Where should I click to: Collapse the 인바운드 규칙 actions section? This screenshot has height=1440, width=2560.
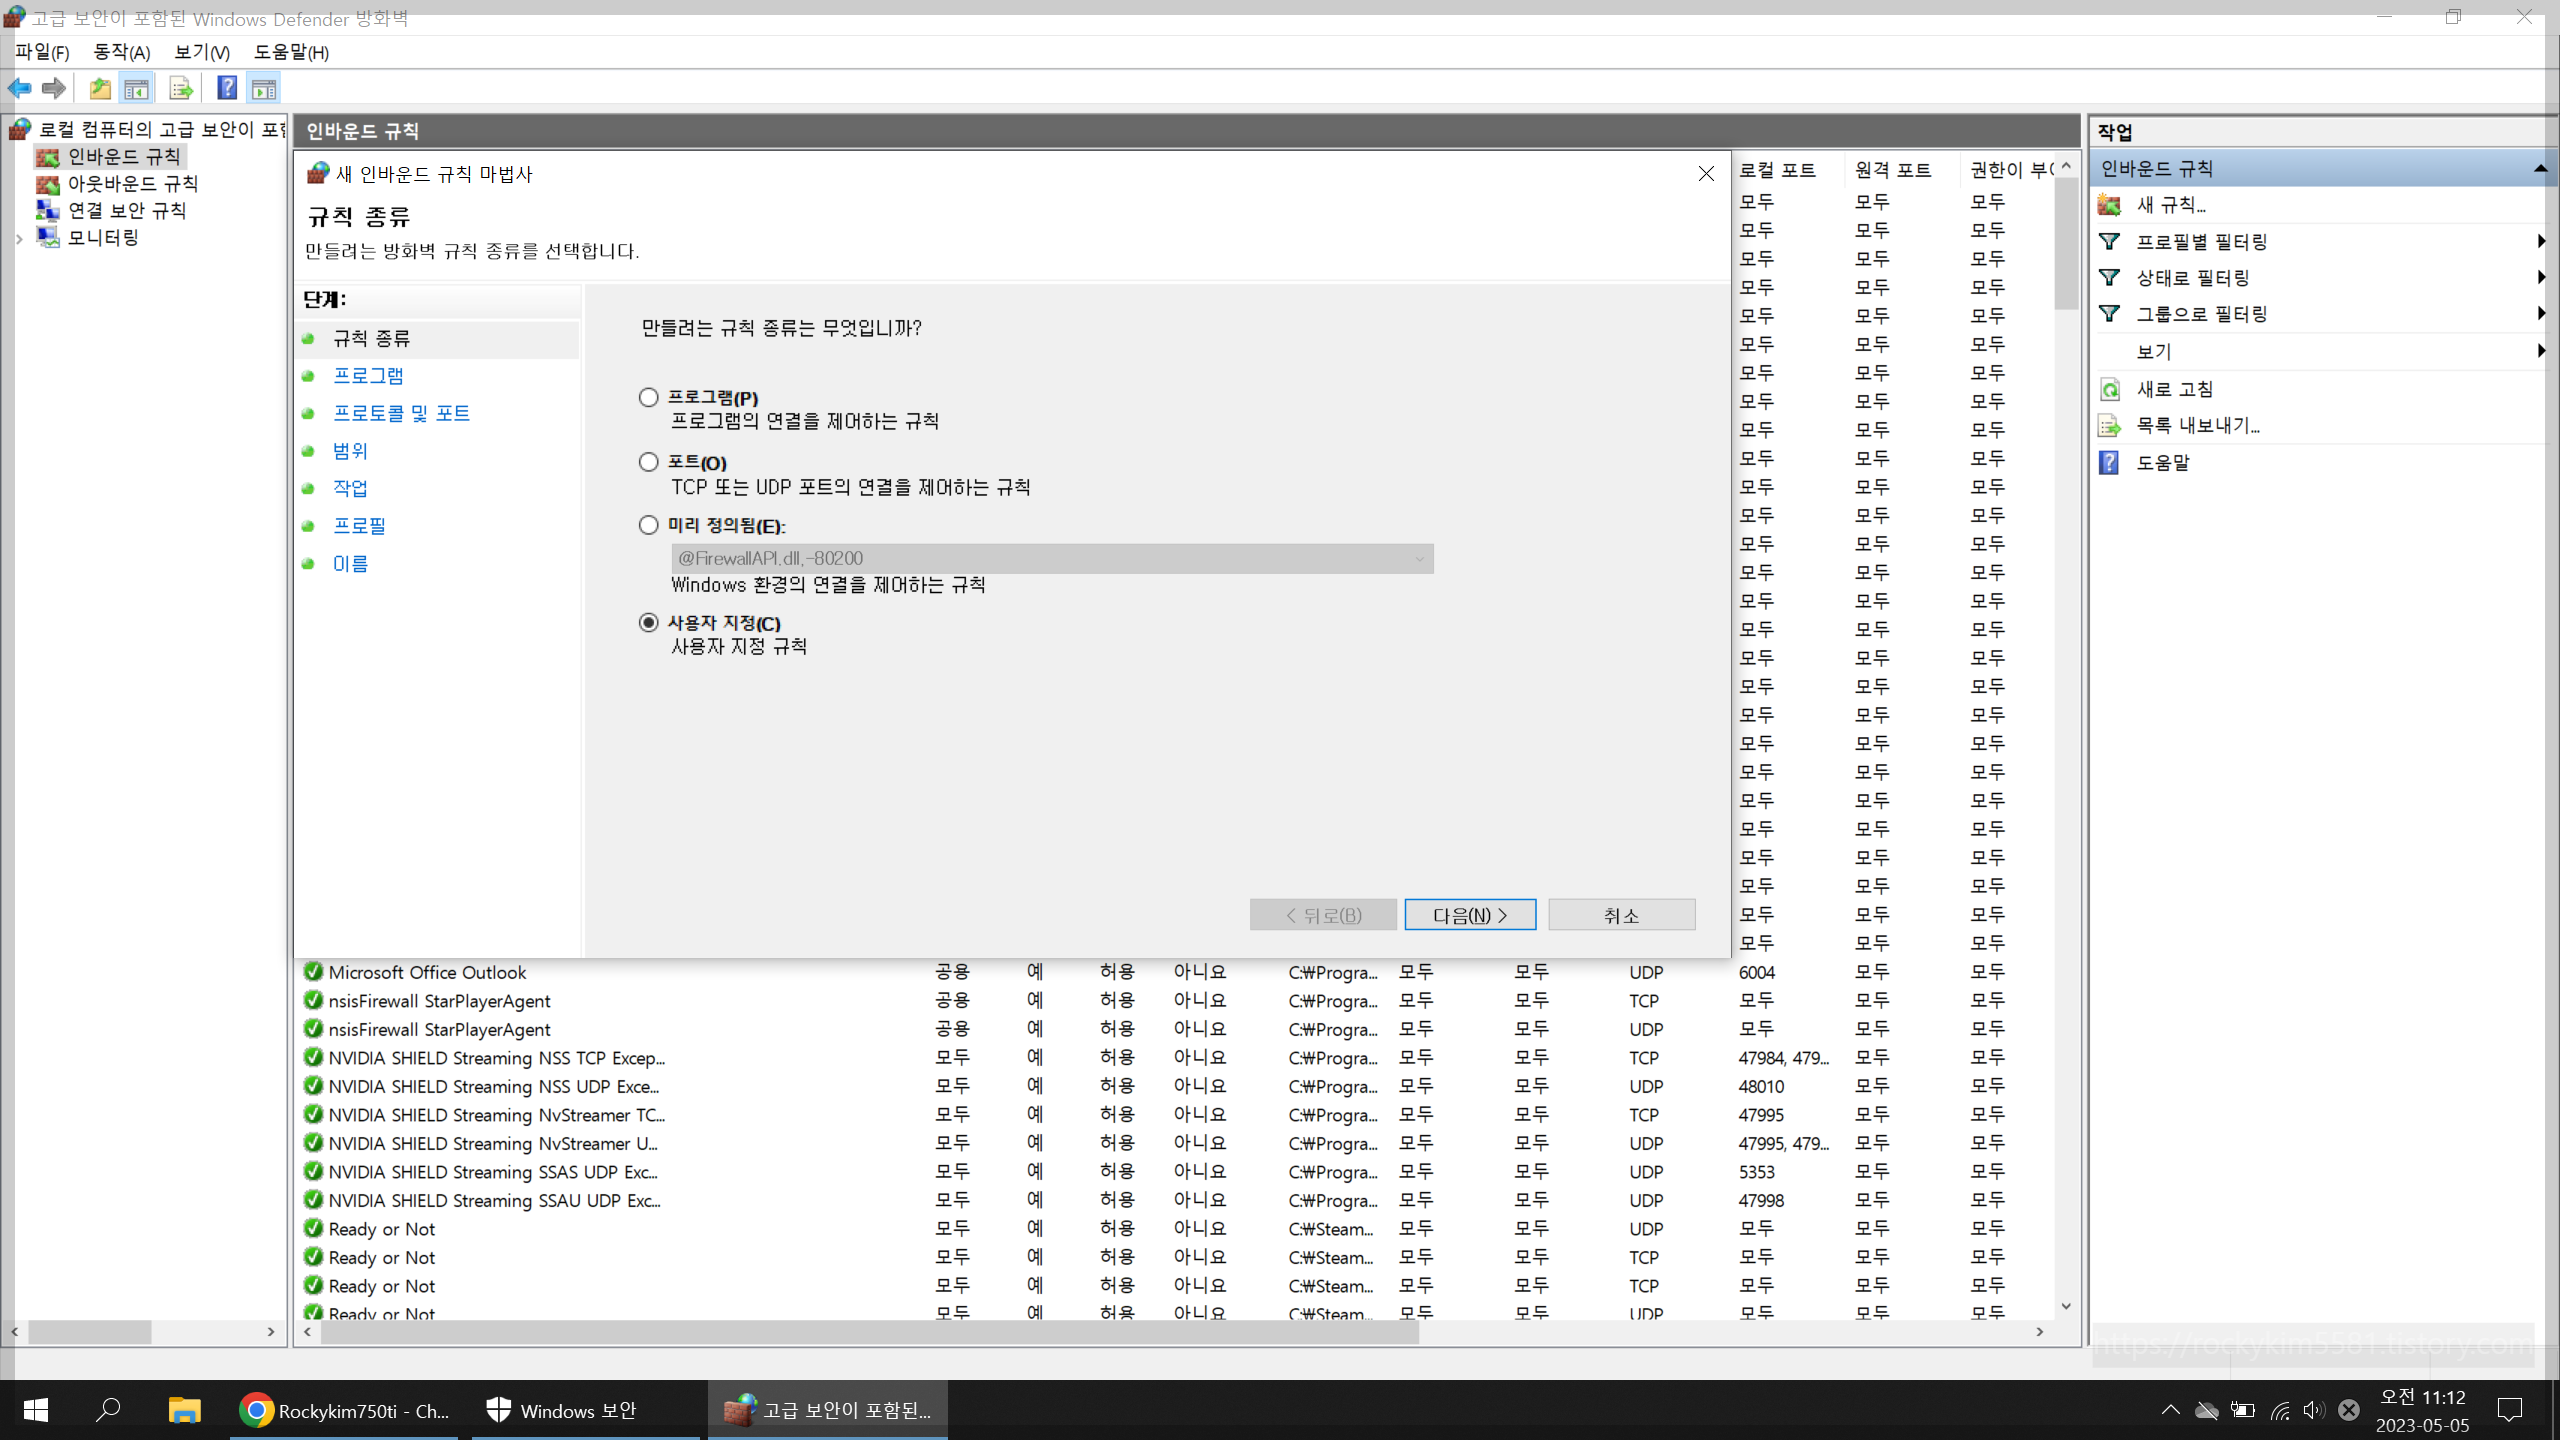2540,168
